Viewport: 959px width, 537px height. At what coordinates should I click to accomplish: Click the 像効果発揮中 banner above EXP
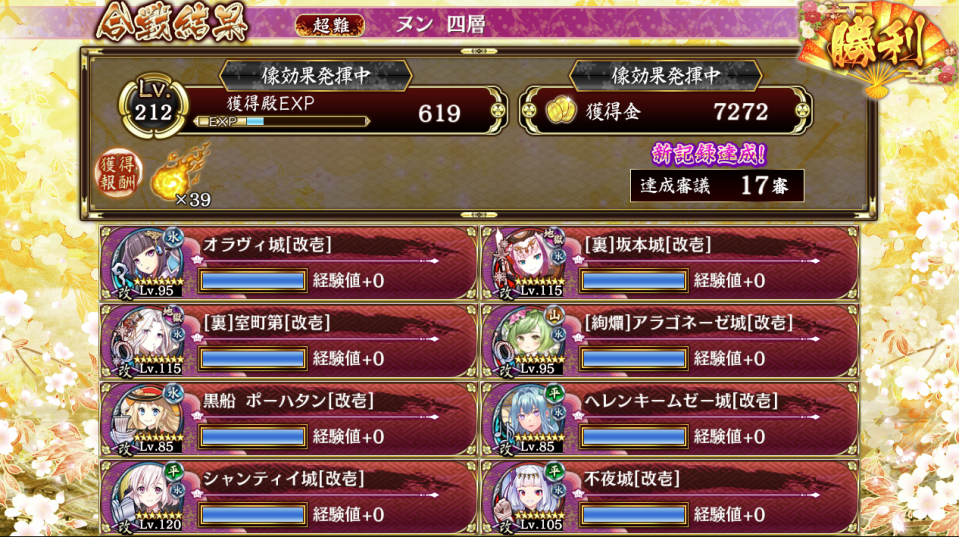[x=316, y=75]
